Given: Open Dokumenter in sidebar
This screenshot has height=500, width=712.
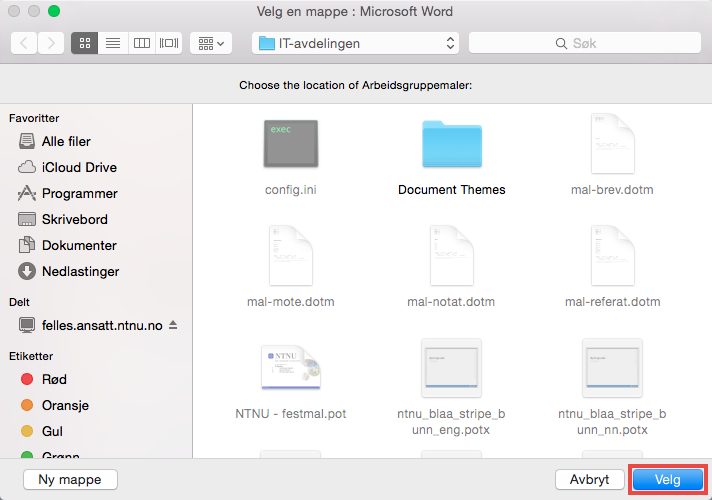Looking at the screenshot, I should click(x=95, y=245).
